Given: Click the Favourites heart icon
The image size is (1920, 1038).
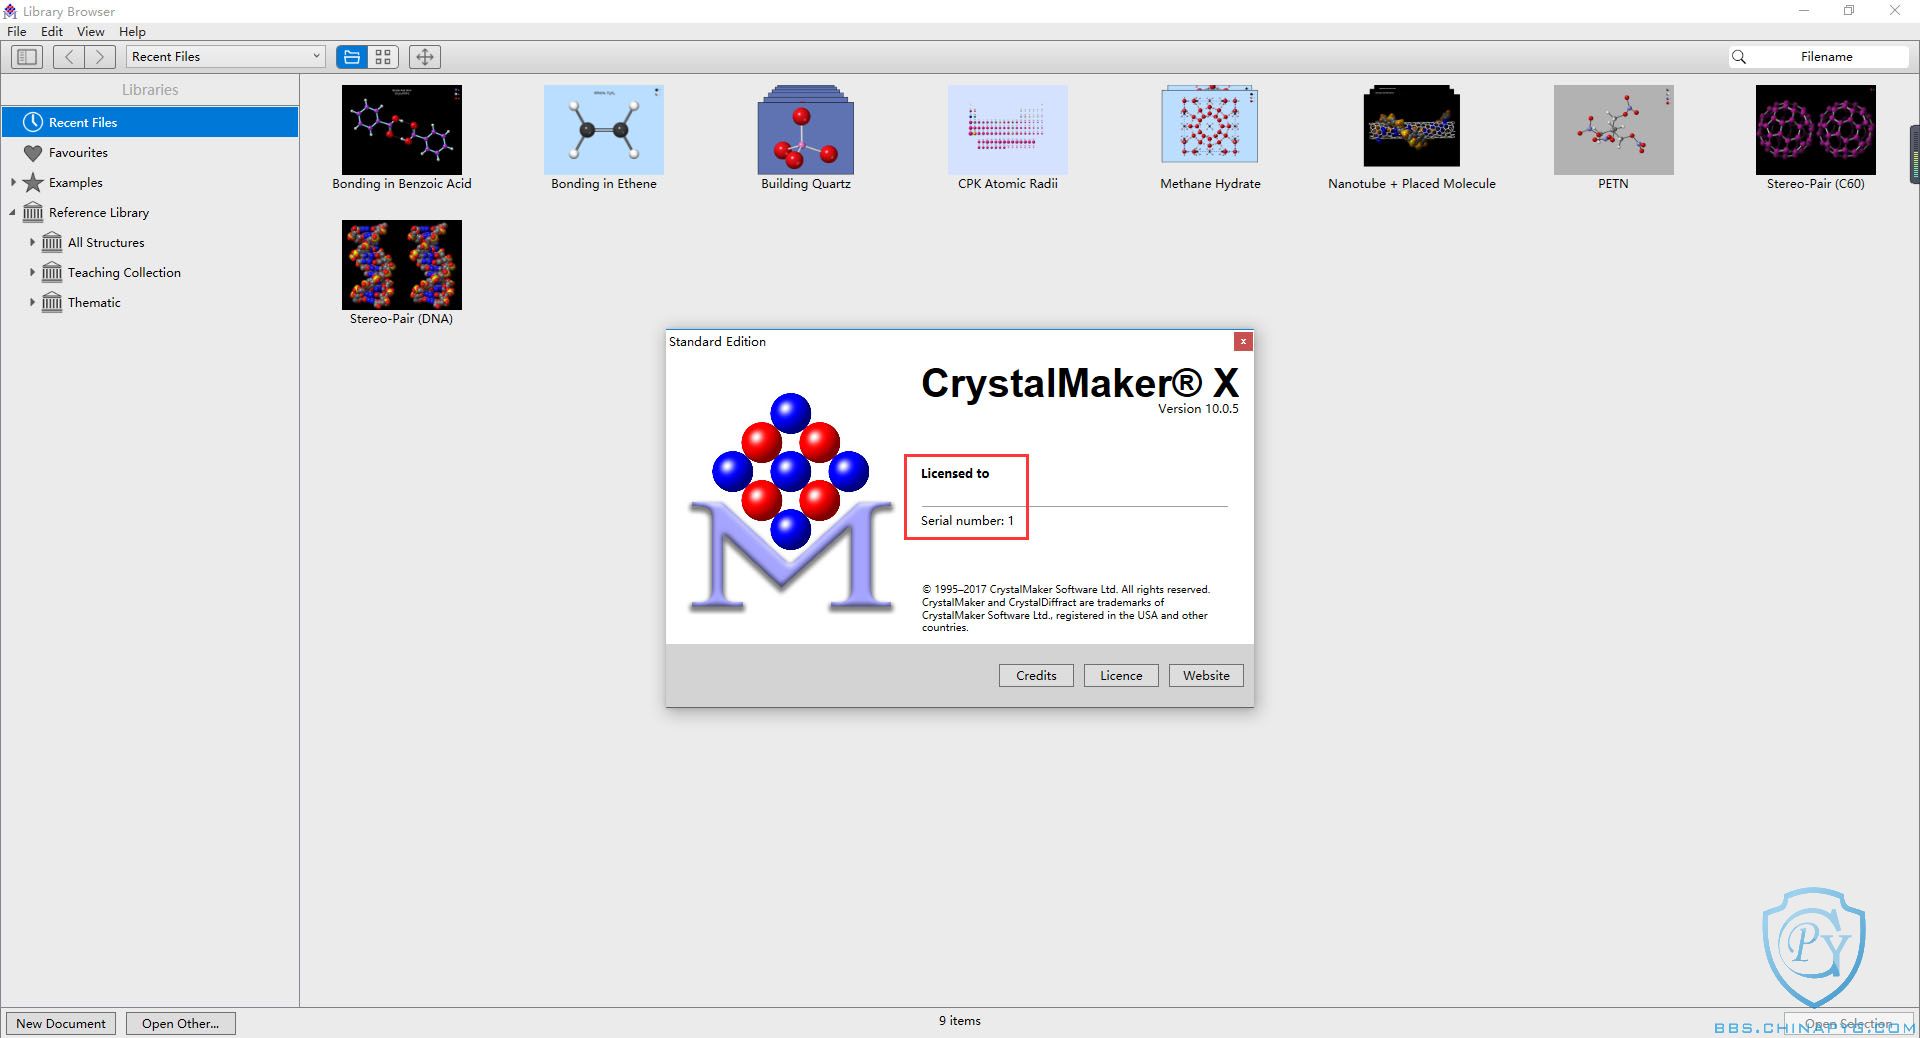Looking at the screenshot, I should tap(33, 153).
